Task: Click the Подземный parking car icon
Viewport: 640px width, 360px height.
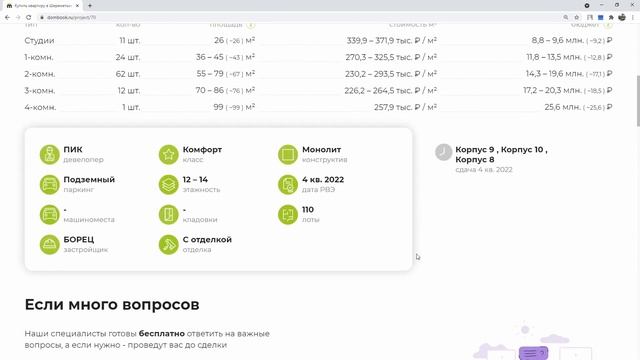Action: (49, 184)
